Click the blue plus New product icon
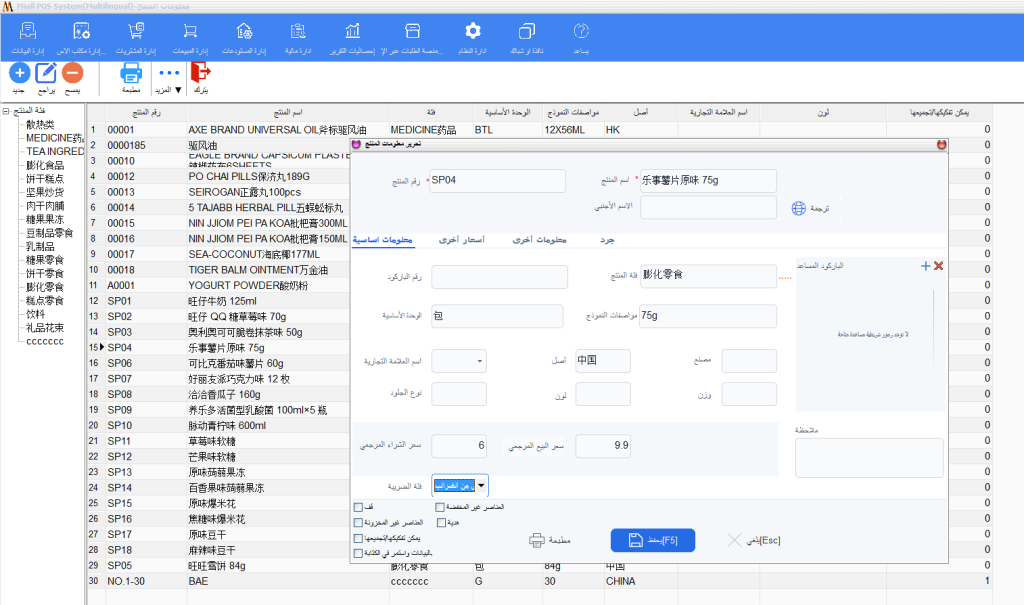 (x=18, y=73)
